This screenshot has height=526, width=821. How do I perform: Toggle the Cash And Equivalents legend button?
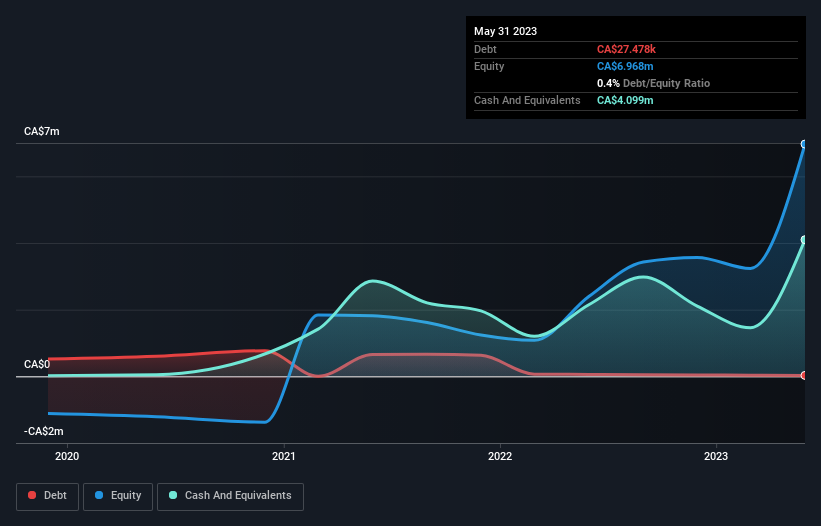(x=230, y=496)
